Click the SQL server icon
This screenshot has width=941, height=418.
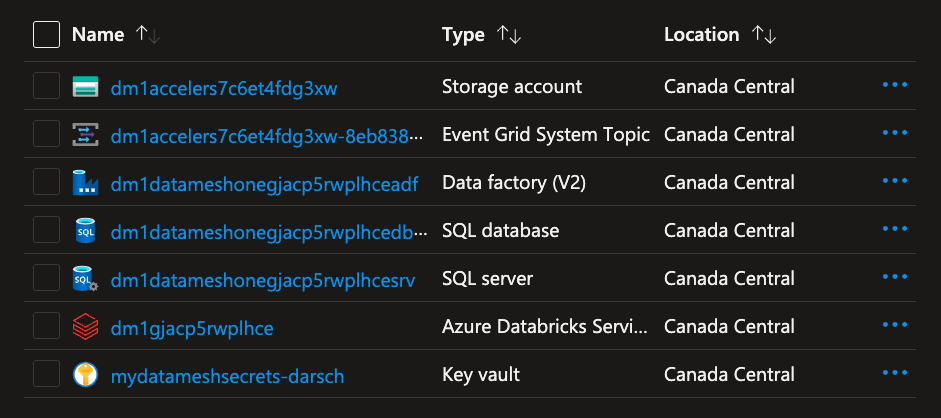(x=85, y=279)
